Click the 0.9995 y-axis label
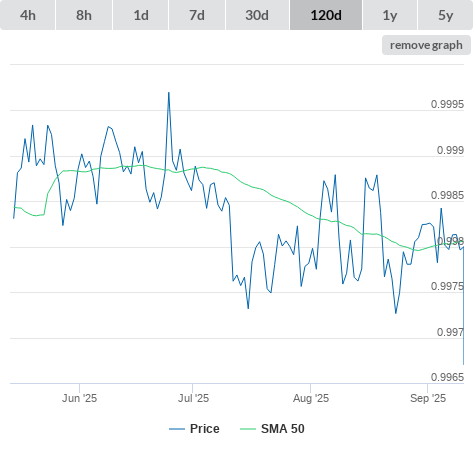 [447, 104]
